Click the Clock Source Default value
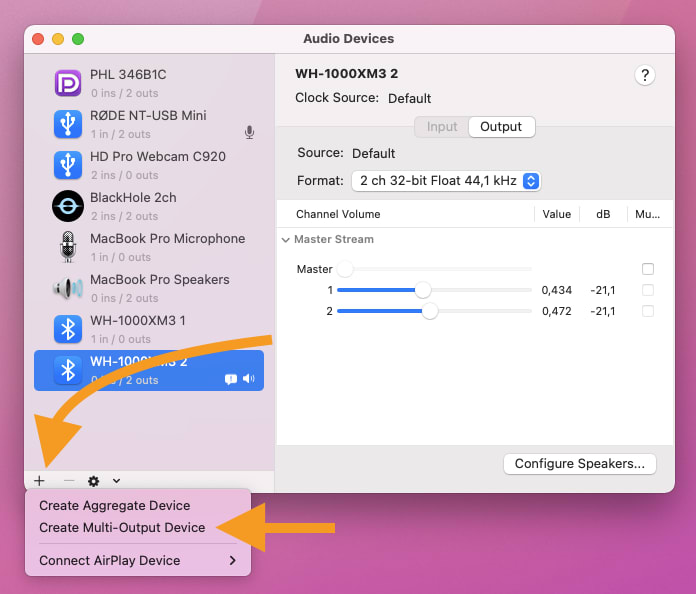The width and height of the screenshot is (696, 594). click(x=410, y=99)
